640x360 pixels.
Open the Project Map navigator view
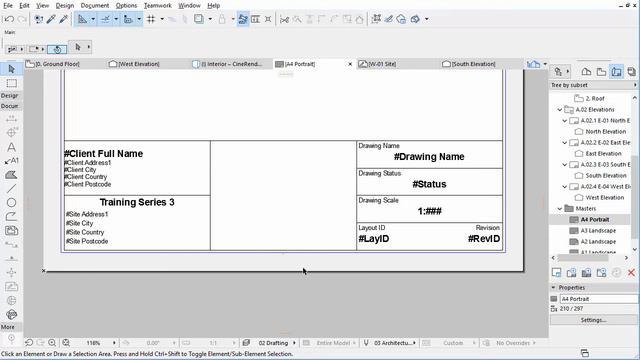(x=586, y=72)
